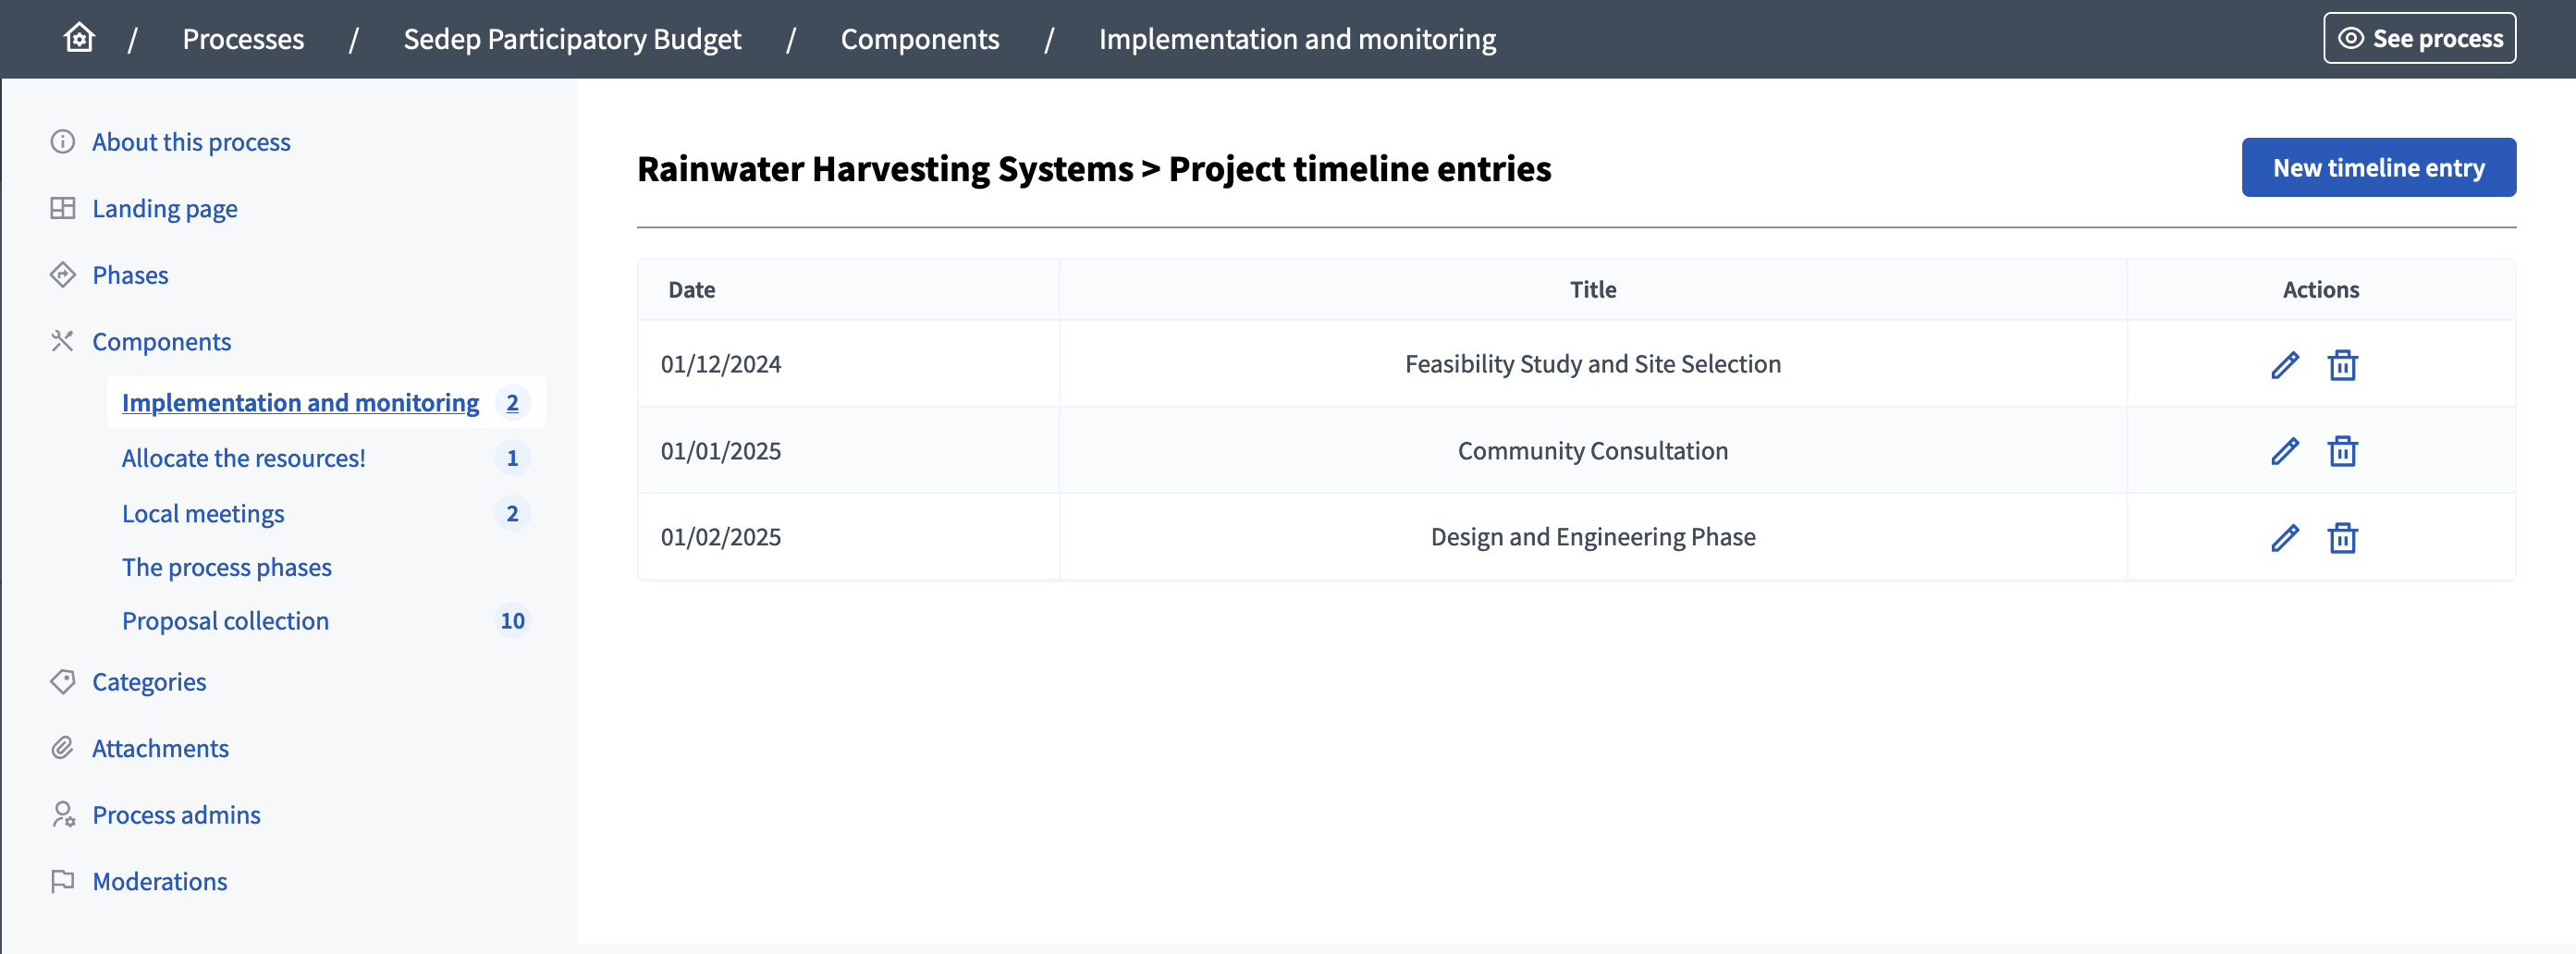2576x954 pixels.
Task: Edit the Design and Engineering Phase entry
Action: pyautogui.click(x=2284, y=538)
